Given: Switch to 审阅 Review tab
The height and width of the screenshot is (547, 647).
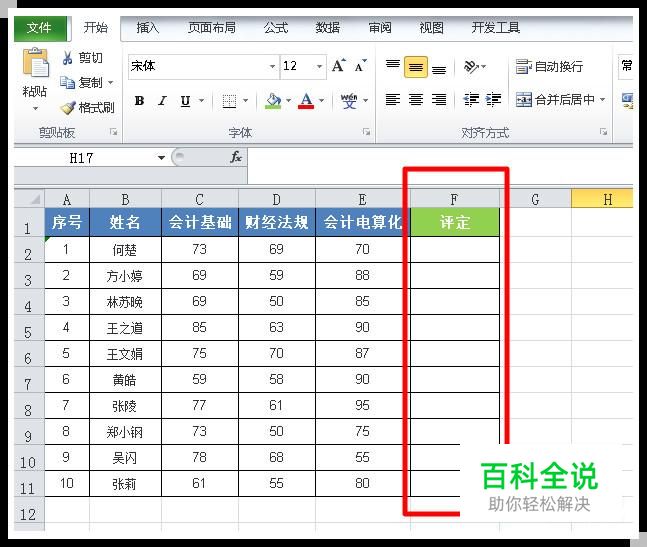Looking at the screenshot, I should [x=380, y=28].
